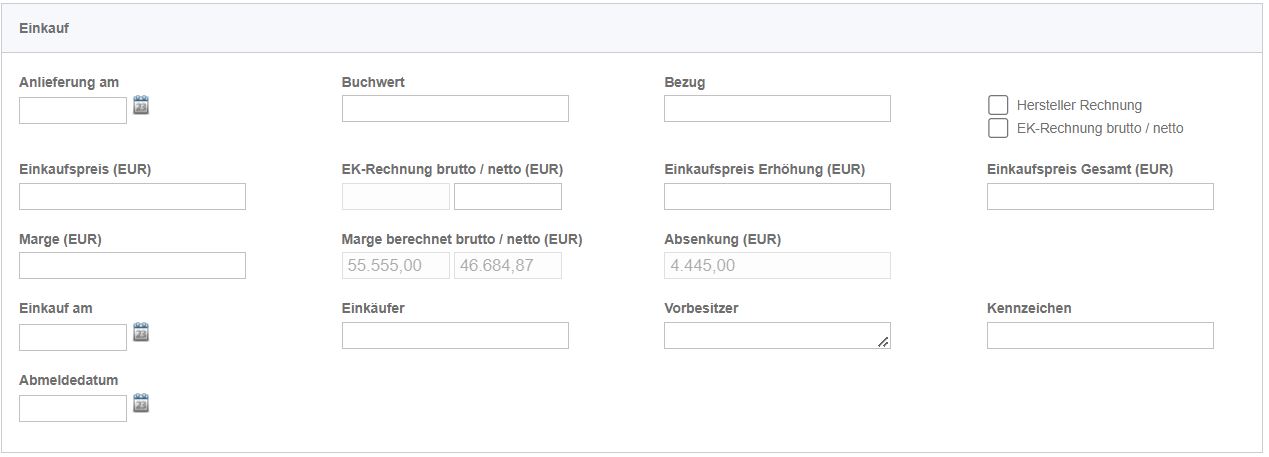Focus the Marge (EUR) input

(x=132, y=266)
